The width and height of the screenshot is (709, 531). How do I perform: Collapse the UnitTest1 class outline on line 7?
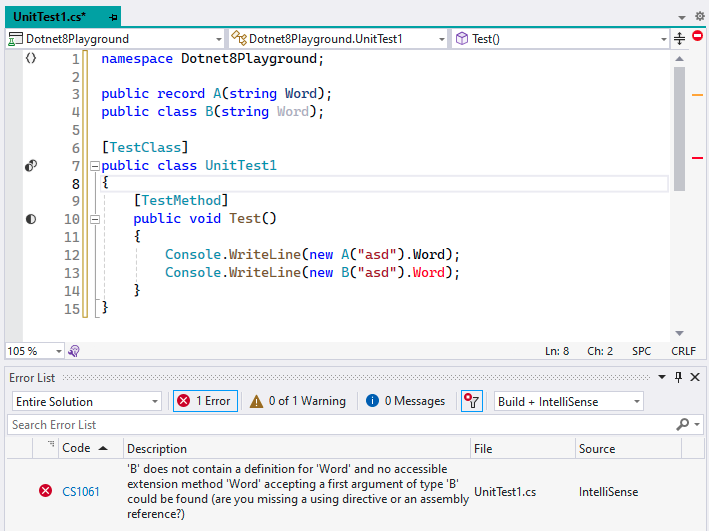[95, 166]
